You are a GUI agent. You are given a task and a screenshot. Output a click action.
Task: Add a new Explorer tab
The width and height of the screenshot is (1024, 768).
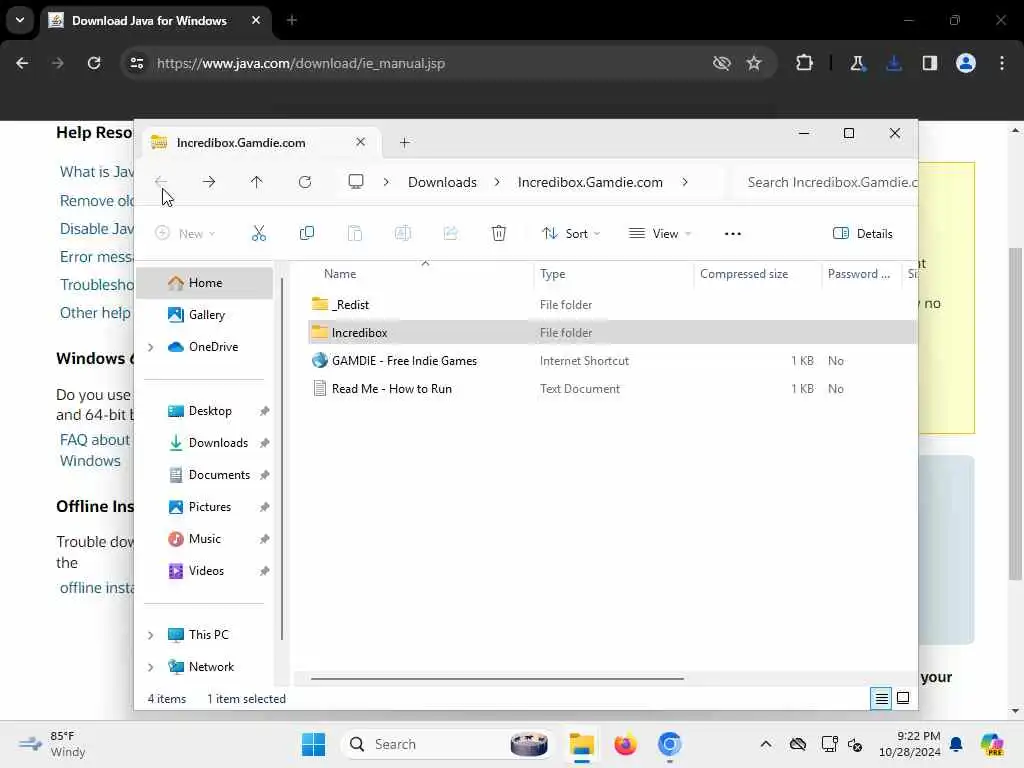(404, 142)
